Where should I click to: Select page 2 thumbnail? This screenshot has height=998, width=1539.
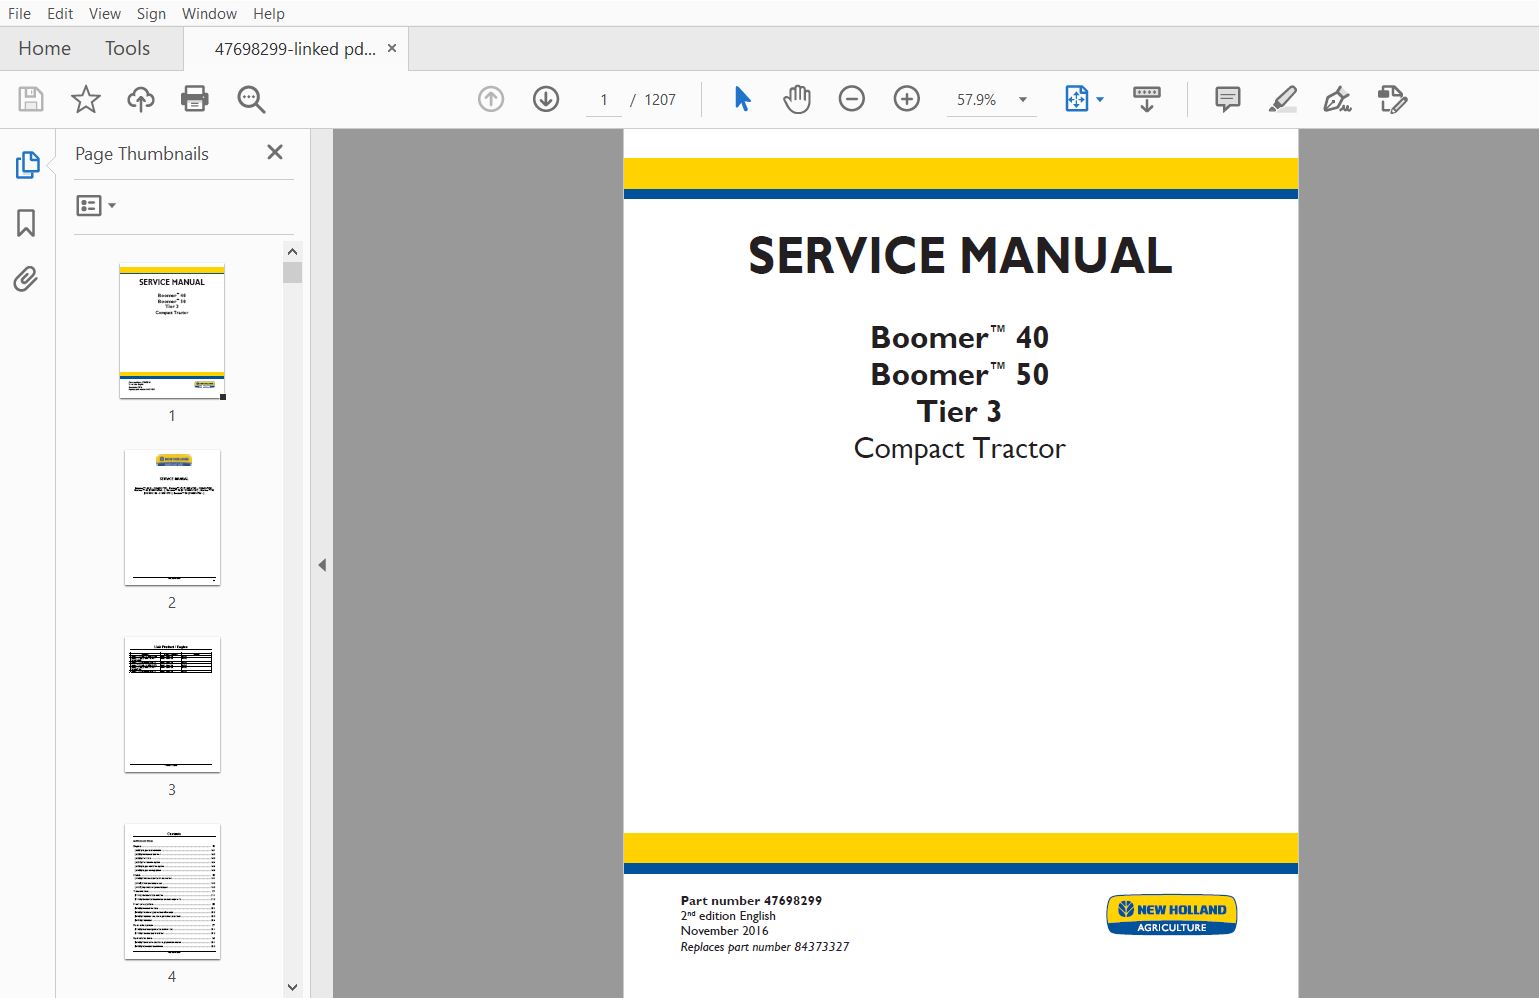172,517
